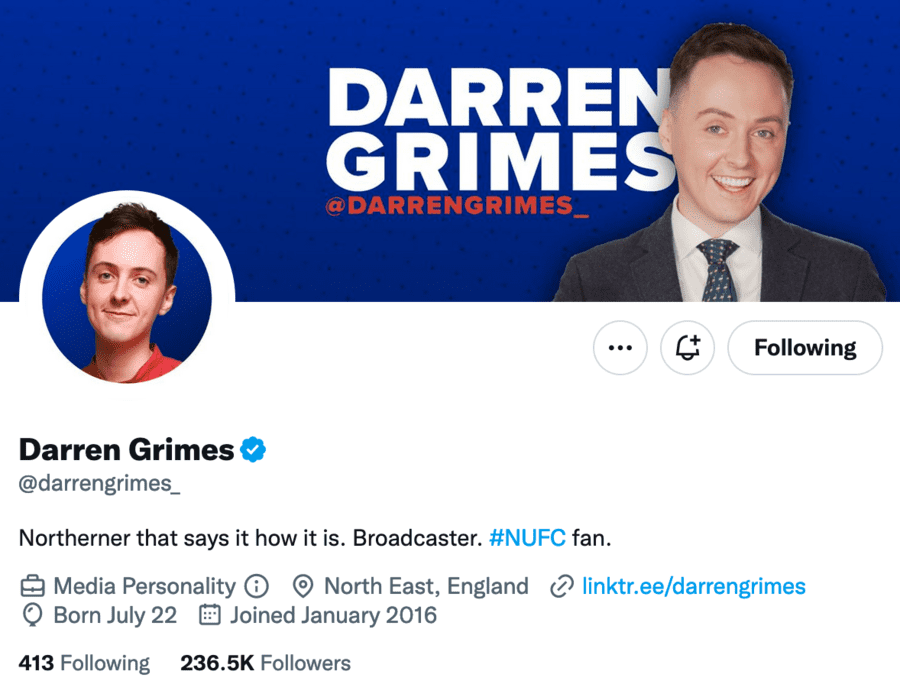Click the North East, England location text
Image resolution: width=900 pixels, height=694 pixels.
(x=426, y=586)
